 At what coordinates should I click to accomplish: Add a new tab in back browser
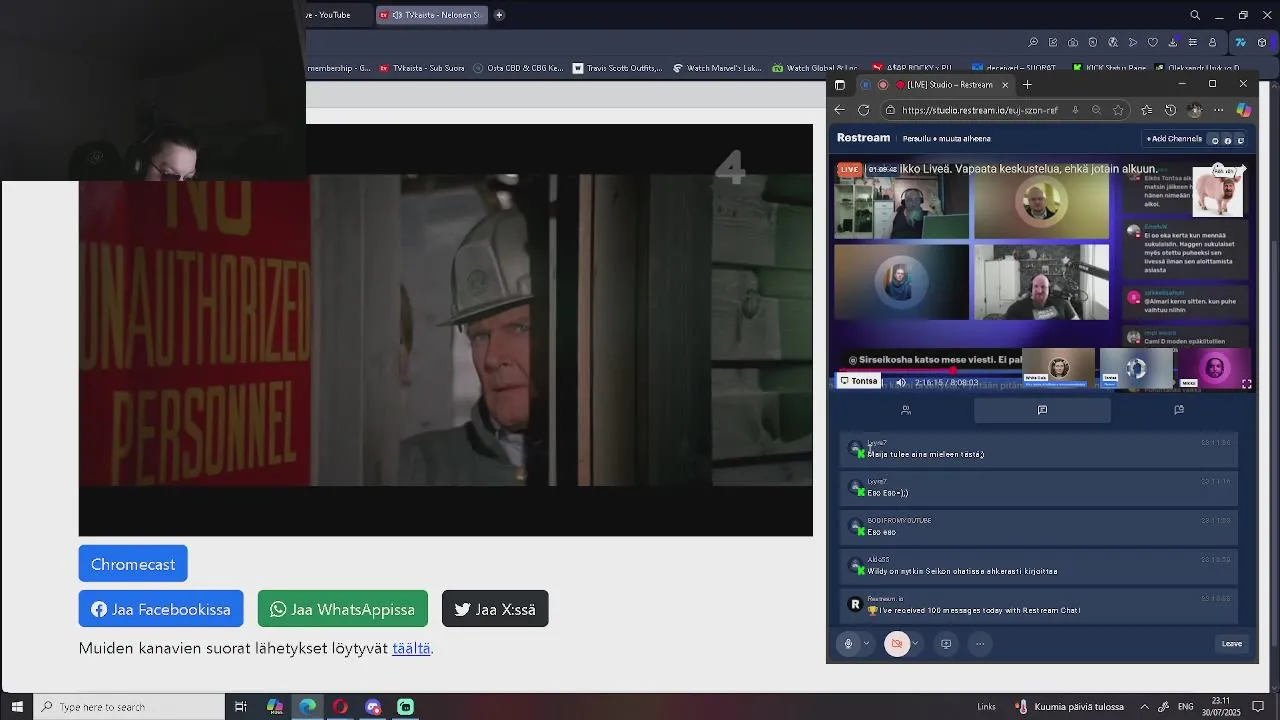(499, 15)
